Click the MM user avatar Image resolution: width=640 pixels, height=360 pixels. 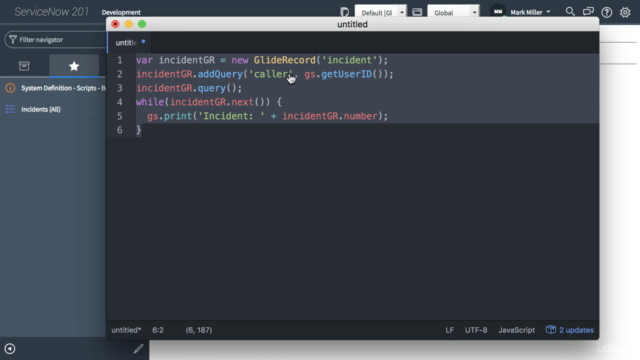[498, 12]
